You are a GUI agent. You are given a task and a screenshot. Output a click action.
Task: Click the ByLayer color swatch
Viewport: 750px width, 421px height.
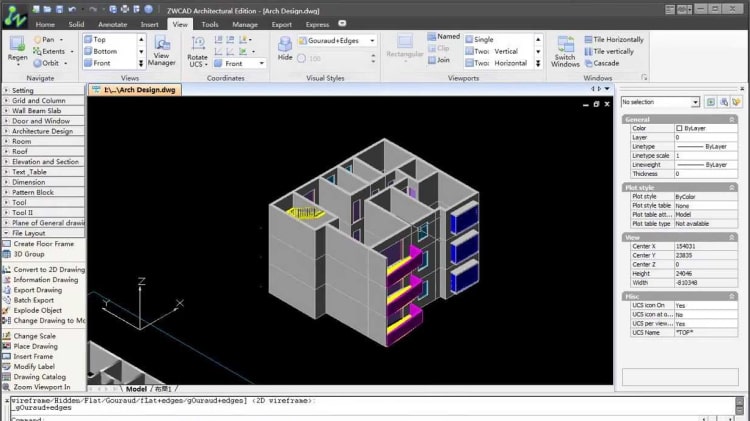[680, 128]
